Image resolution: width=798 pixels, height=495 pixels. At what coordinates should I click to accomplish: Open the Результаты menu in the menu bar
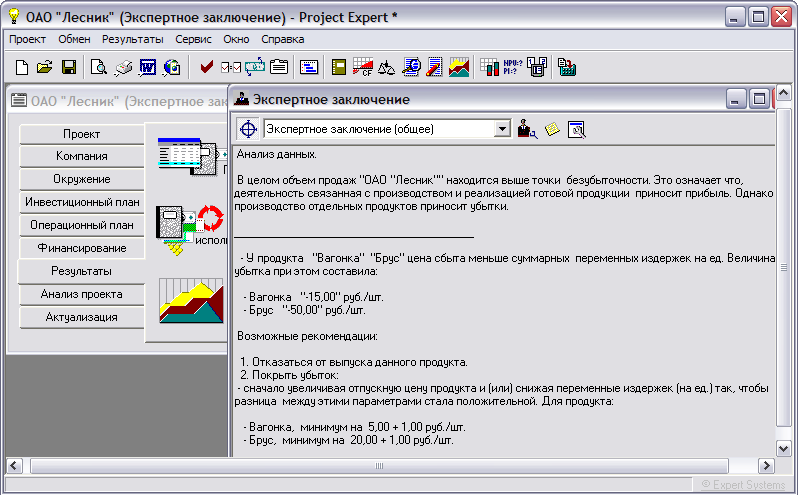click(x=132, y=39)
